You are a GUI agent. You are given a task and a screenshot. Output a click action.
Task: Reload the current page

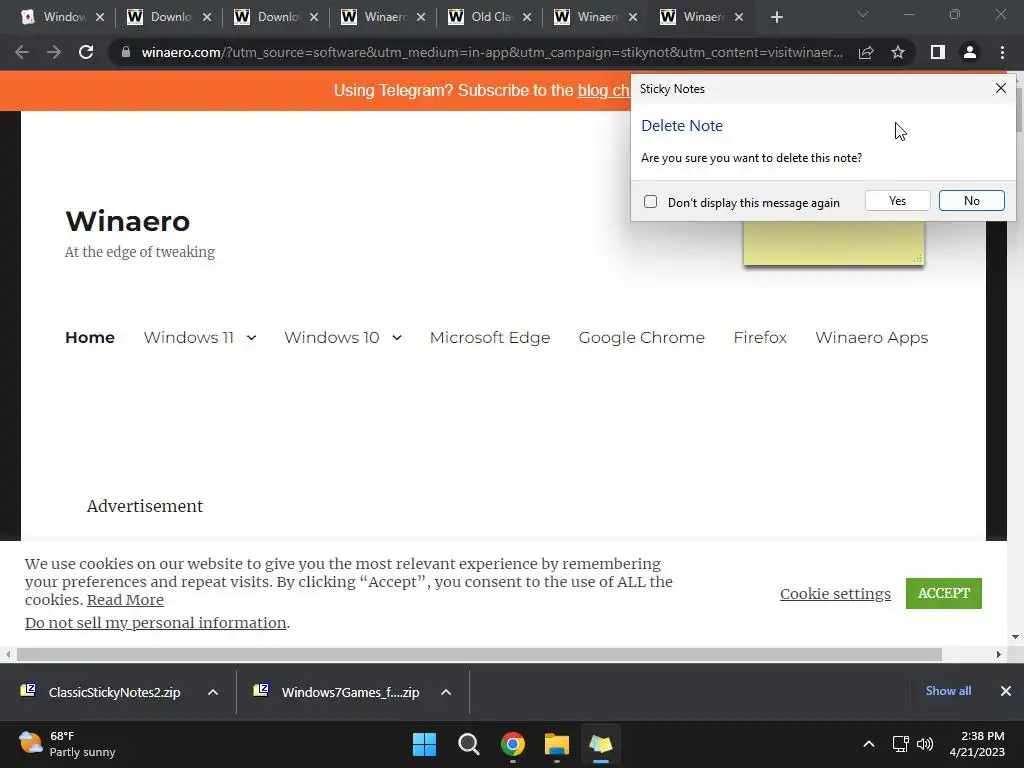[x=86, y=52]
